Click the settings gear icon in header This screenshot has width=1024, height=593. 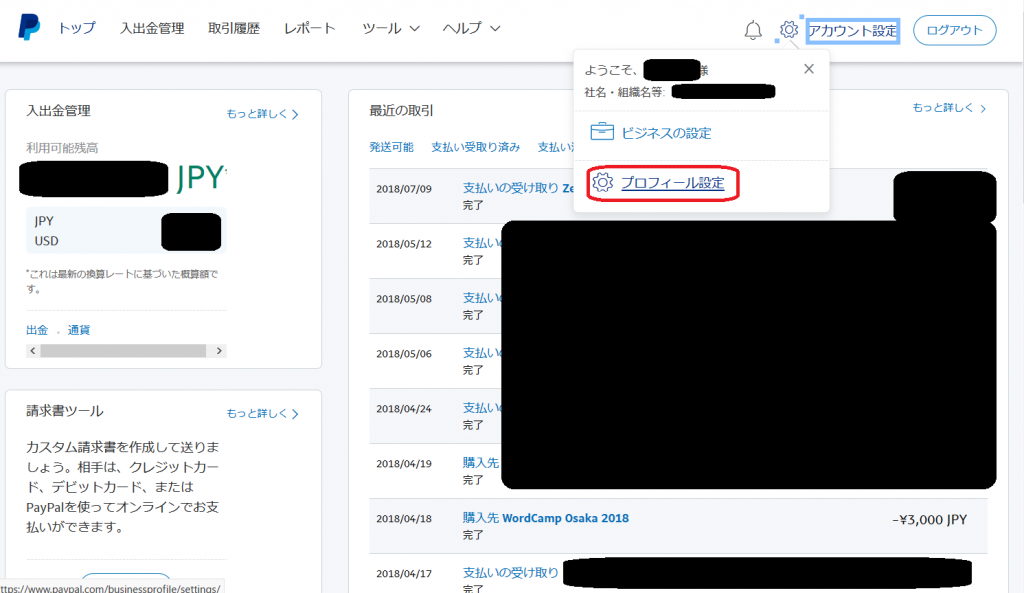tap(788, 30)
